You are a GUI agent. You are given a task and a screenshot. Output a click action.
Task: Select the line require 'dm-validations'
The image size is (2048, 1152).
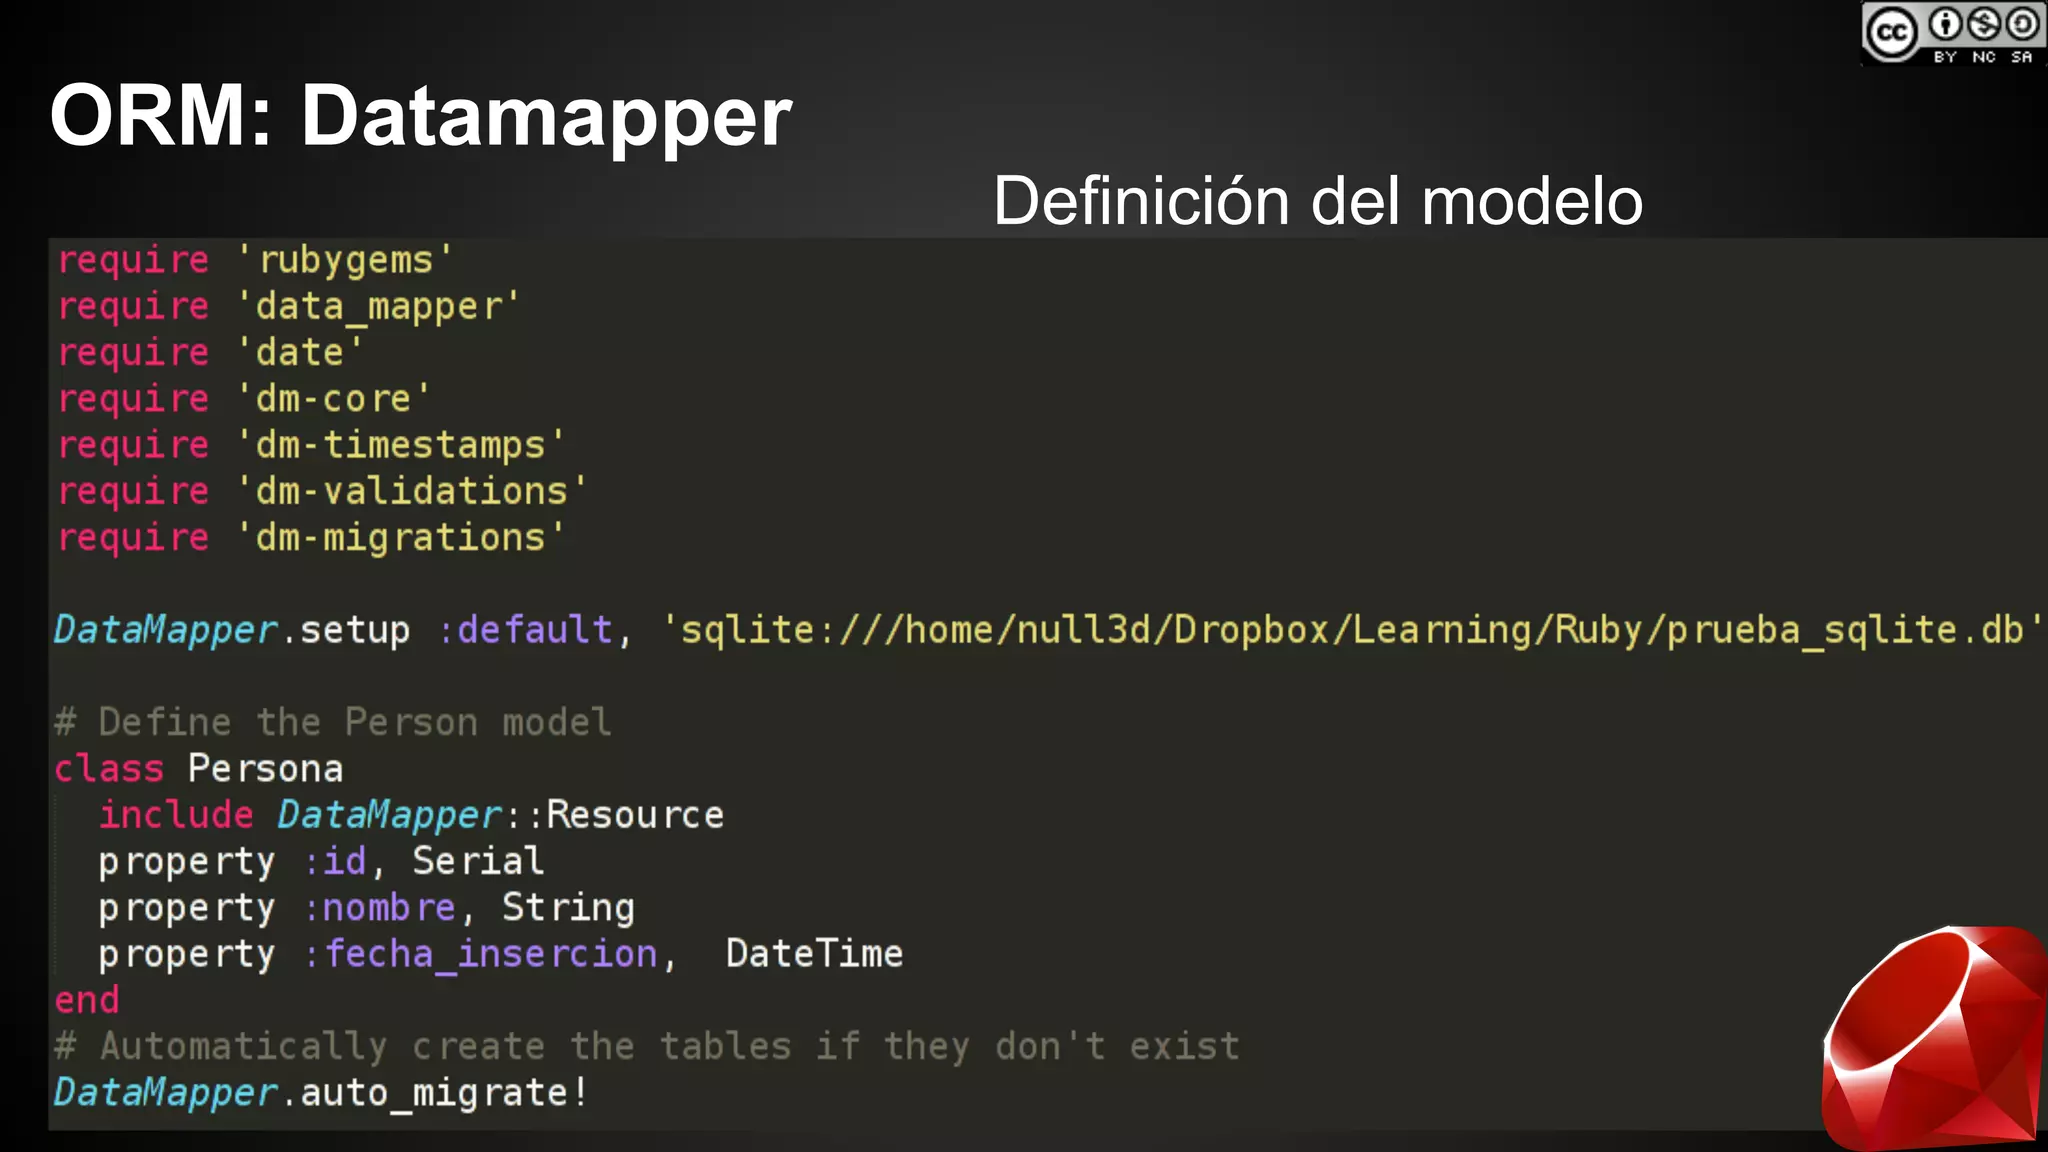pyautogui.click(x=322, y=491)
